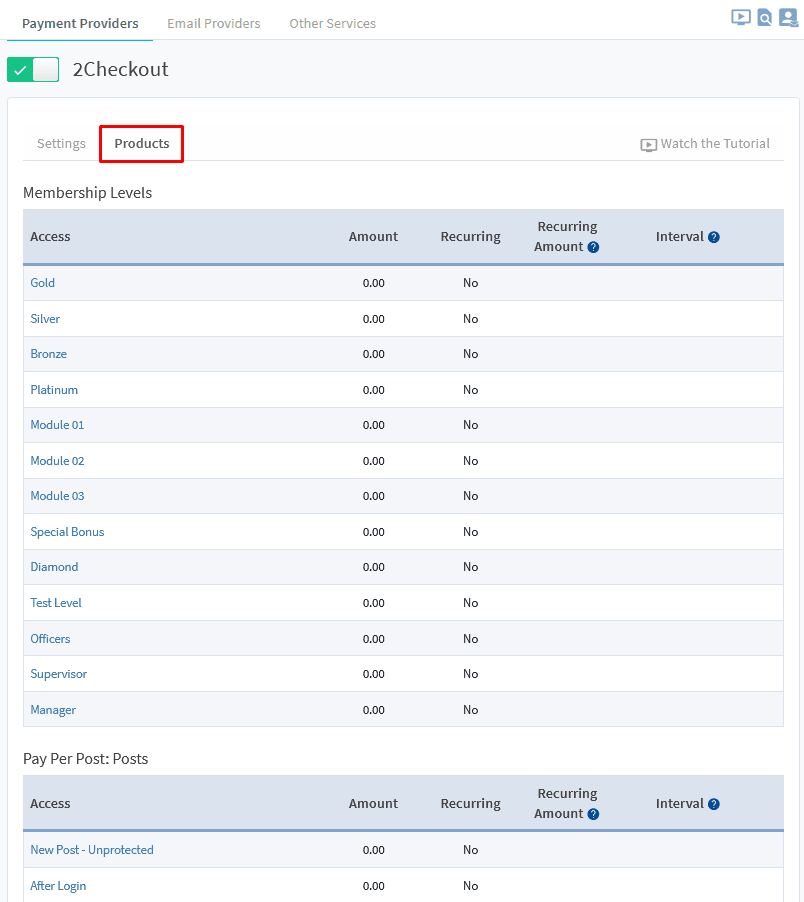Click the Membership Levels heading
This screenshot has height=902, width=804.
point(87,193)
